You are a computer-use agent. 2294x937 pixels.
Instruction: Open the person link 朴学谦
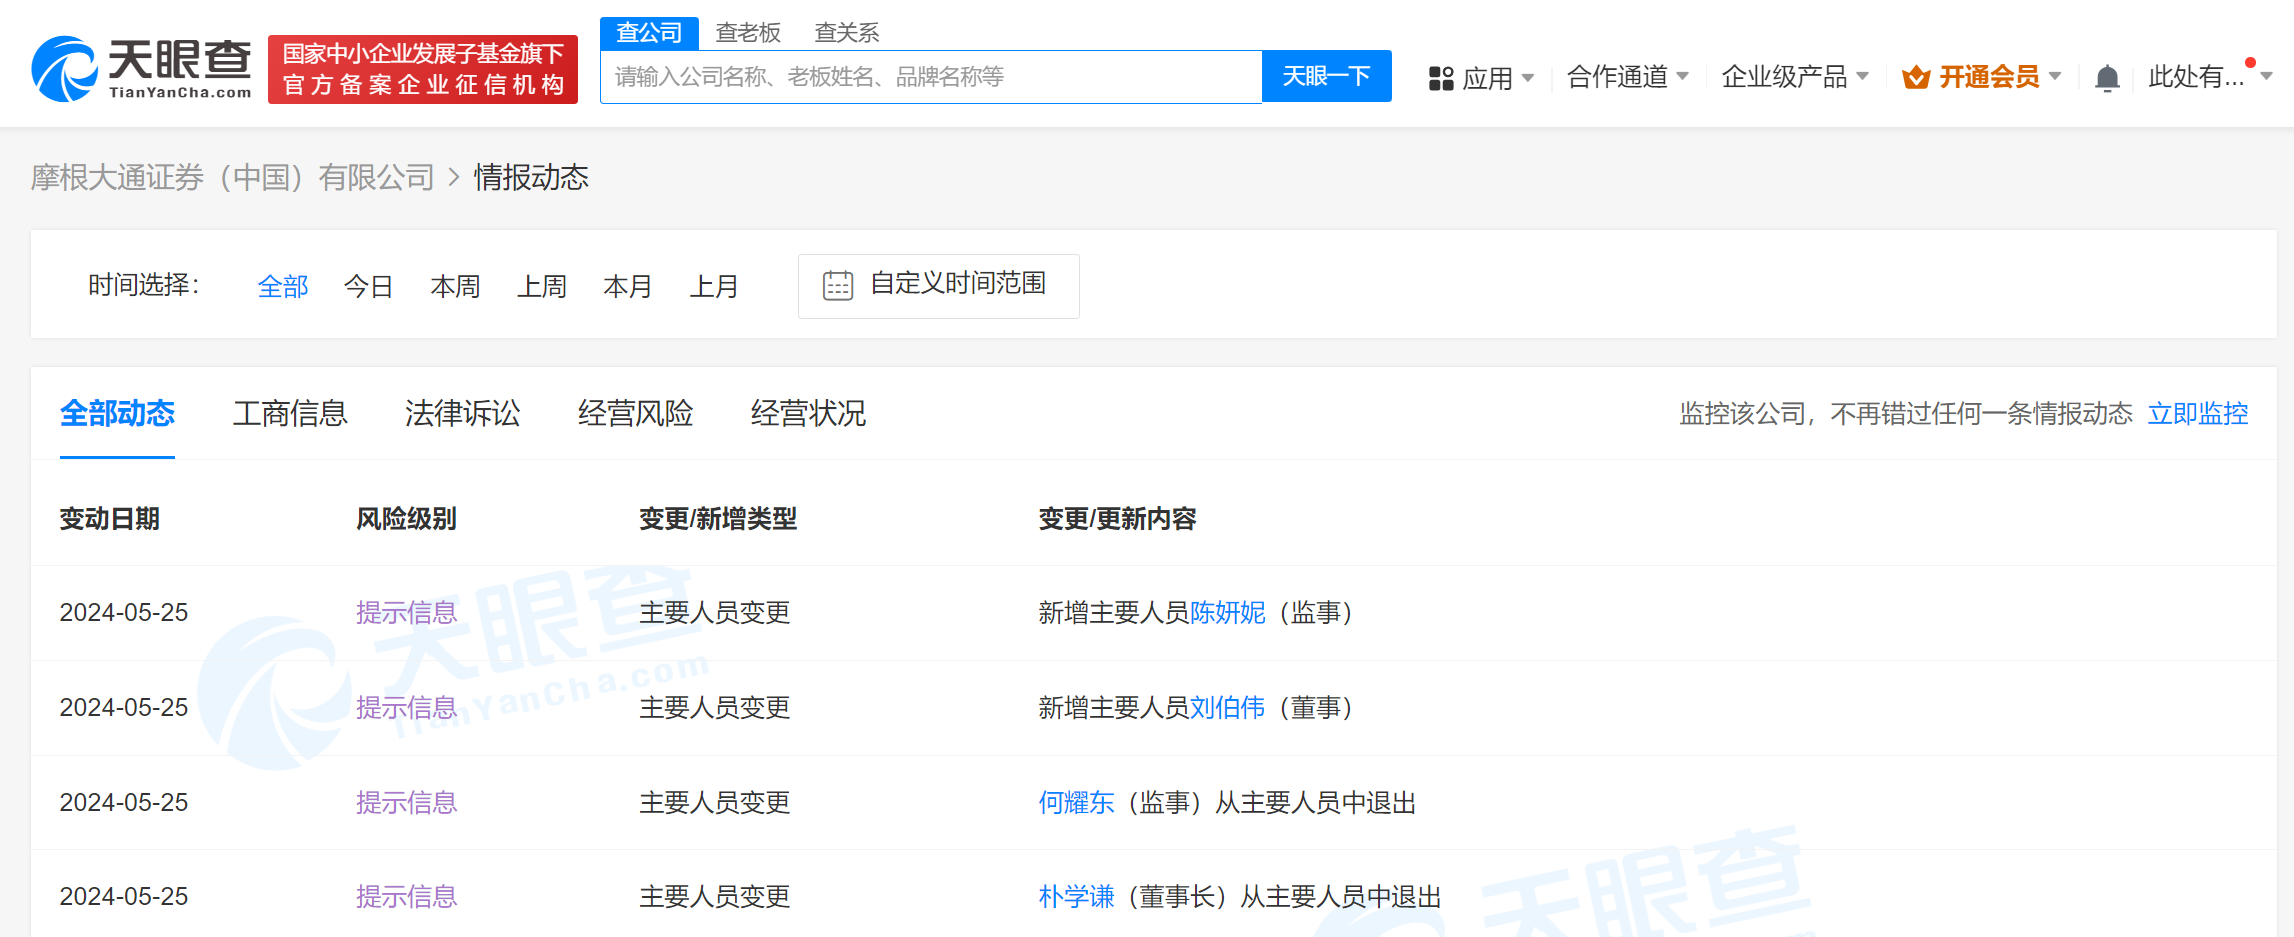click(1077, 897)
